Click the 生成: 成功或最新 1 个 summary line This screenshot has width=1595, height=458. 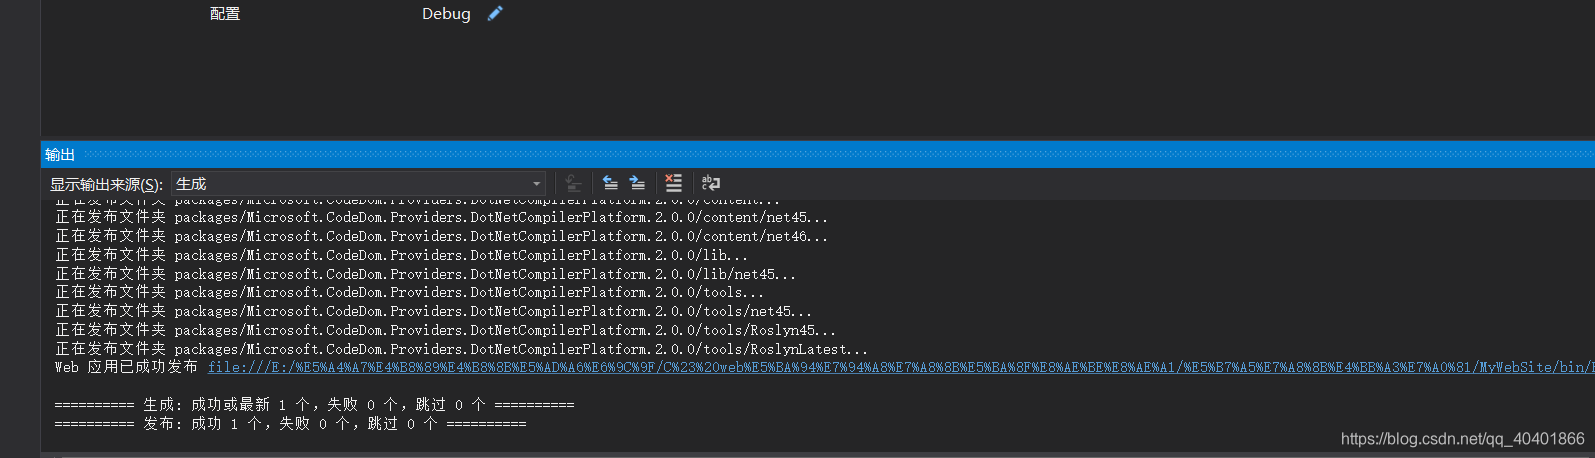pyautogui.click(x=314, y=405)
